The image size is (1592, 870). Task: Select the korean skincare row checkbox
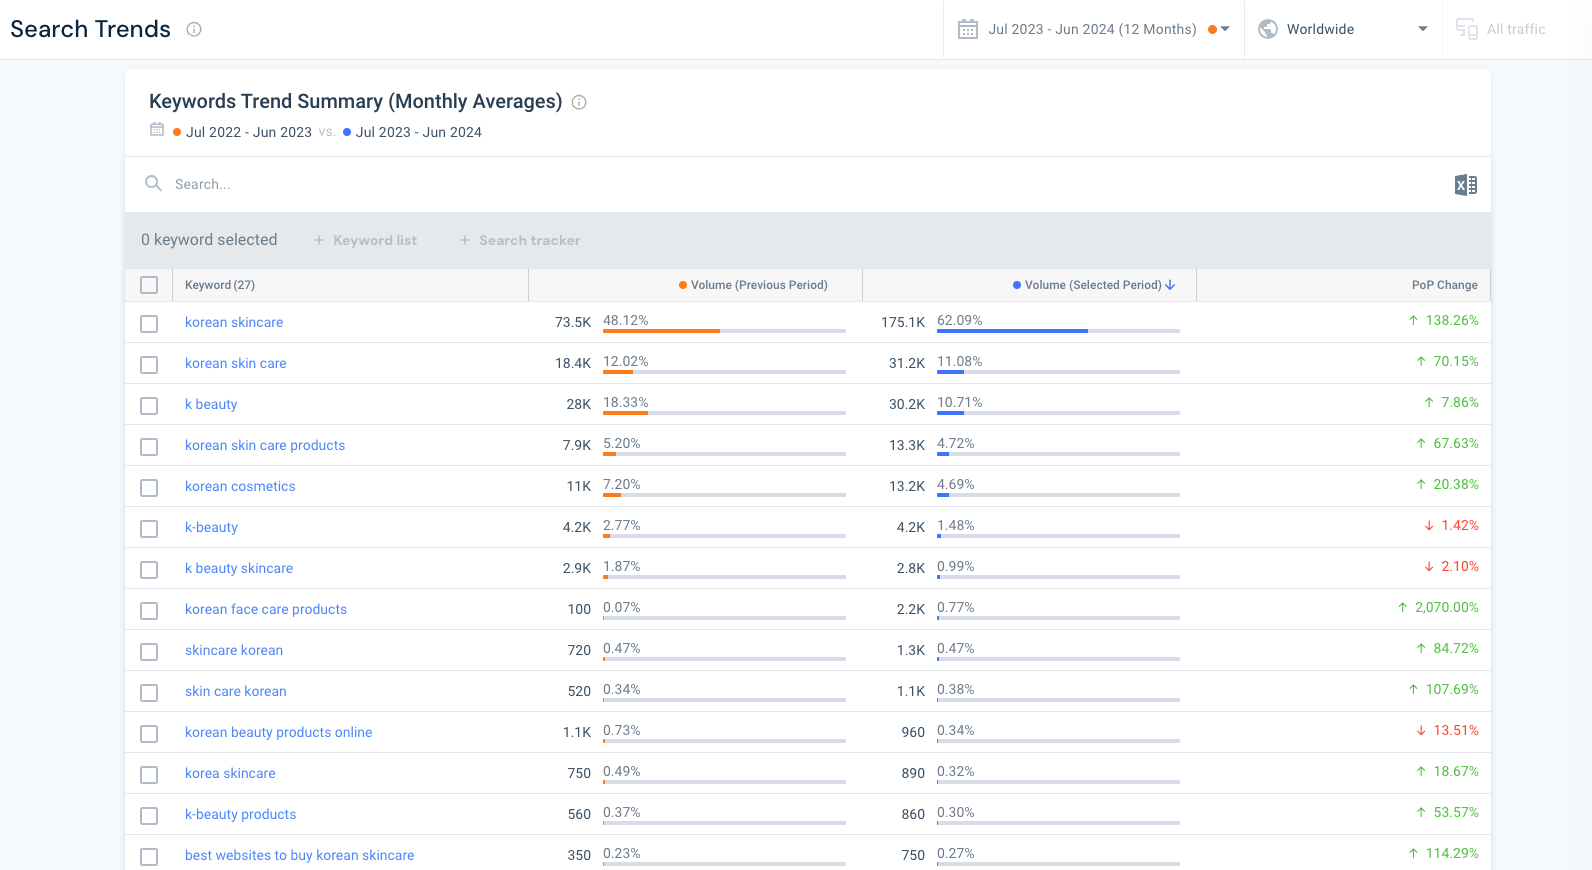click(x=149, y=324)
